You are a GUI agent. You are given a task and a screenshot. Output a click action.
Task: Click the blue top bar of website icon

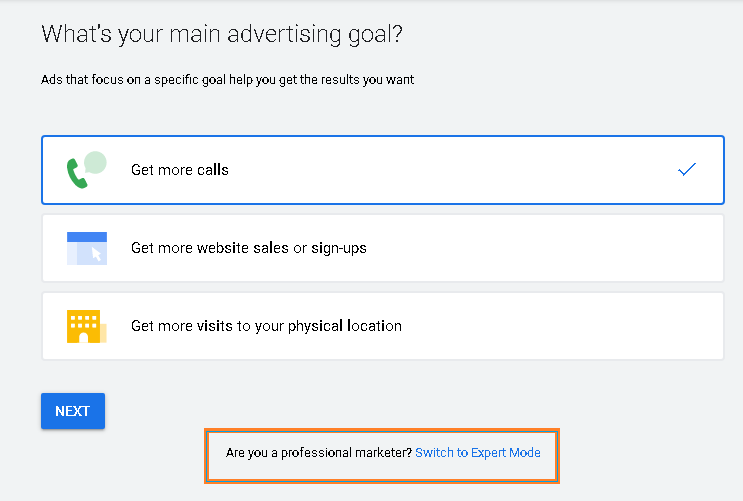click(x=87, y=237)
